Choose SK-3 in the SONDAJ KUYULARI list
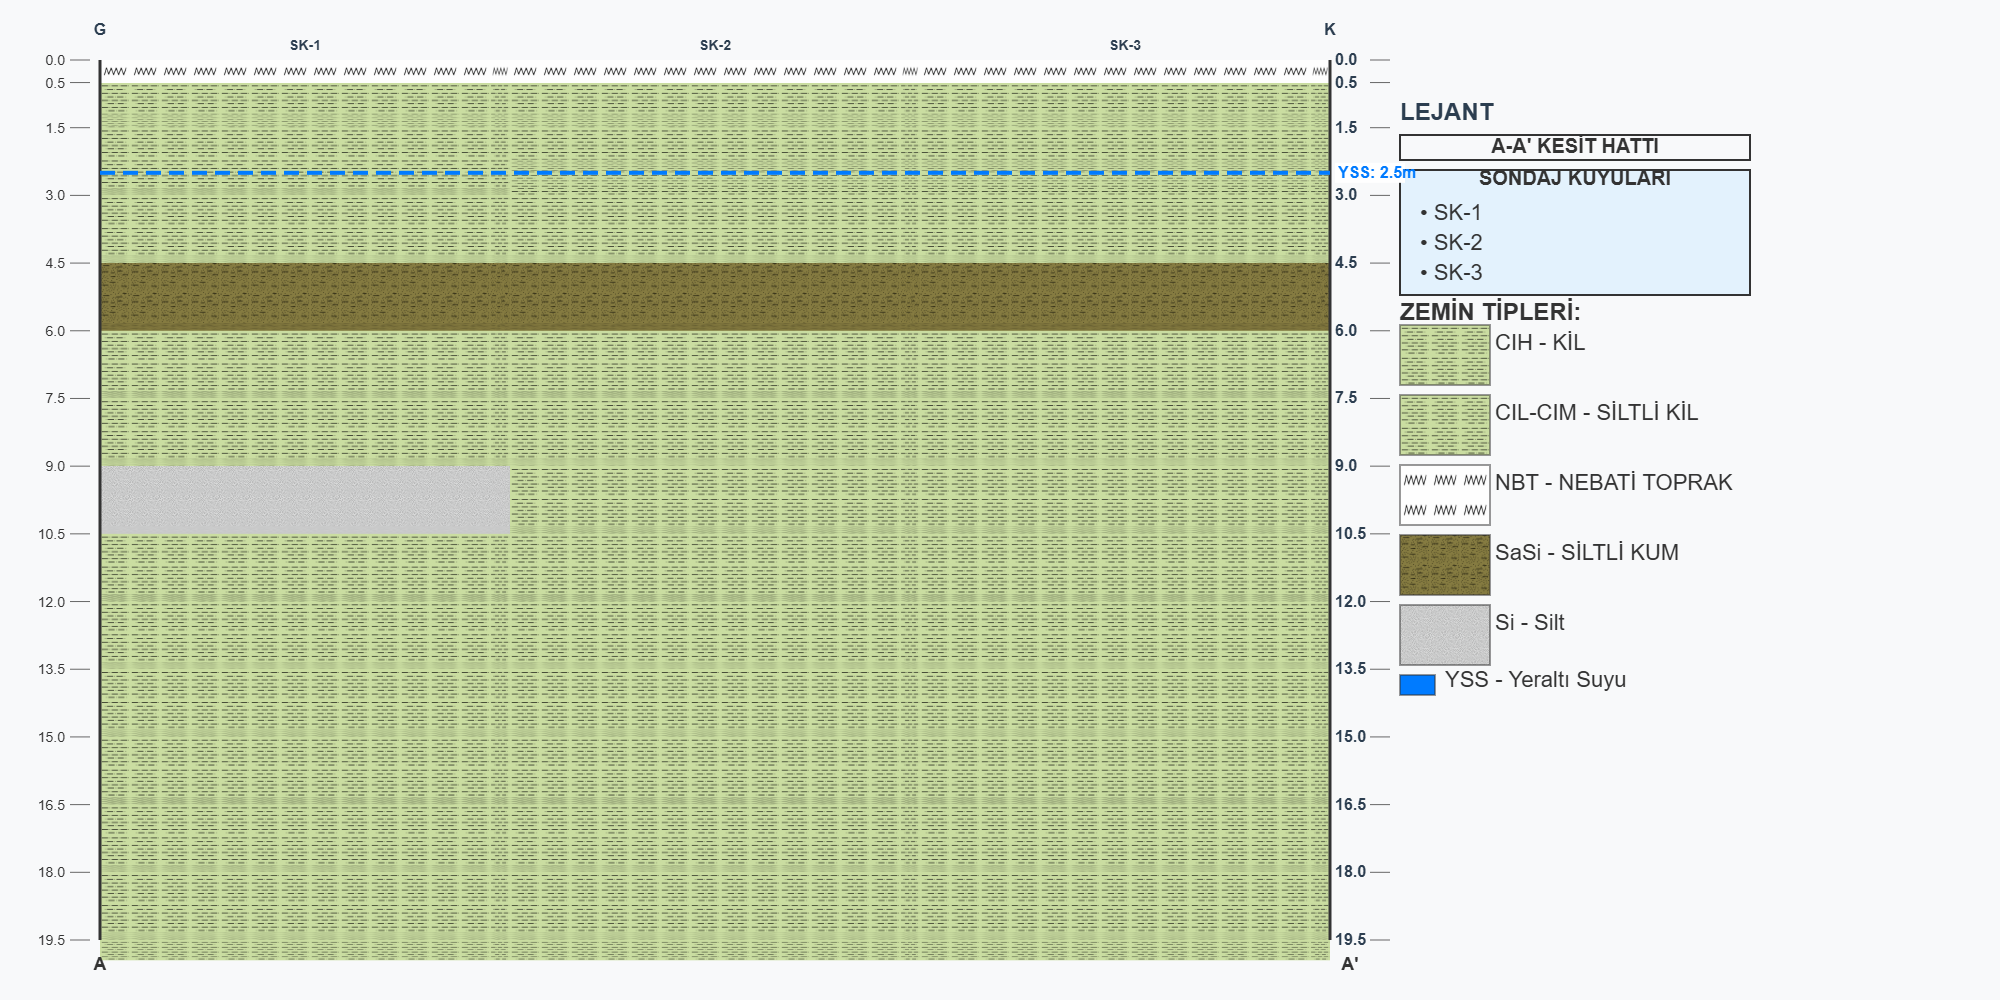This screenshot has height=1000, width=2000. (1457, 273)
